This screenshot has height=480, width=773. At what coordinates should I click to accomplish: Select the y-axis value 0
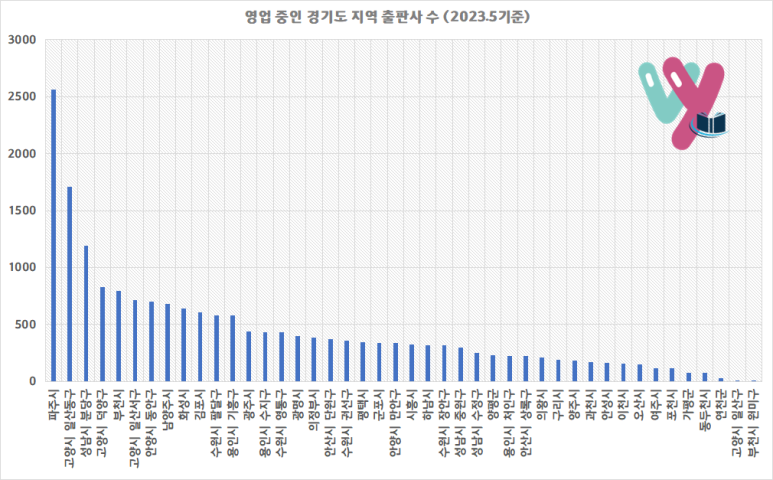(33, 381)
